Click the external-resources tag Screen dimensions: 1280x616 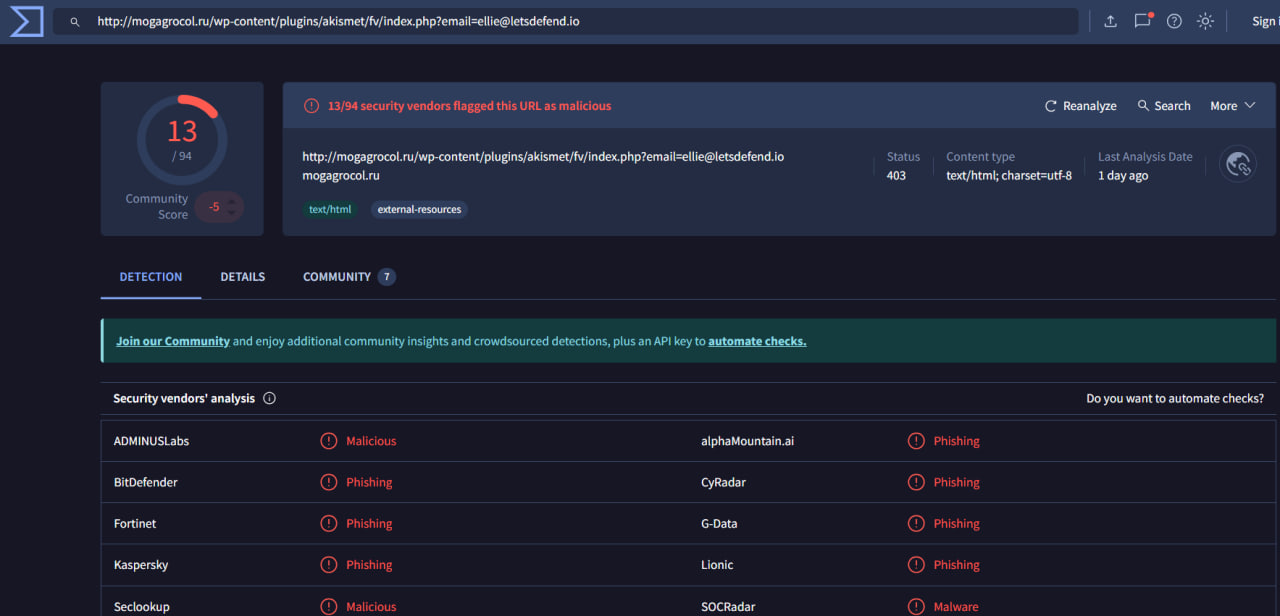pos(419,210)
